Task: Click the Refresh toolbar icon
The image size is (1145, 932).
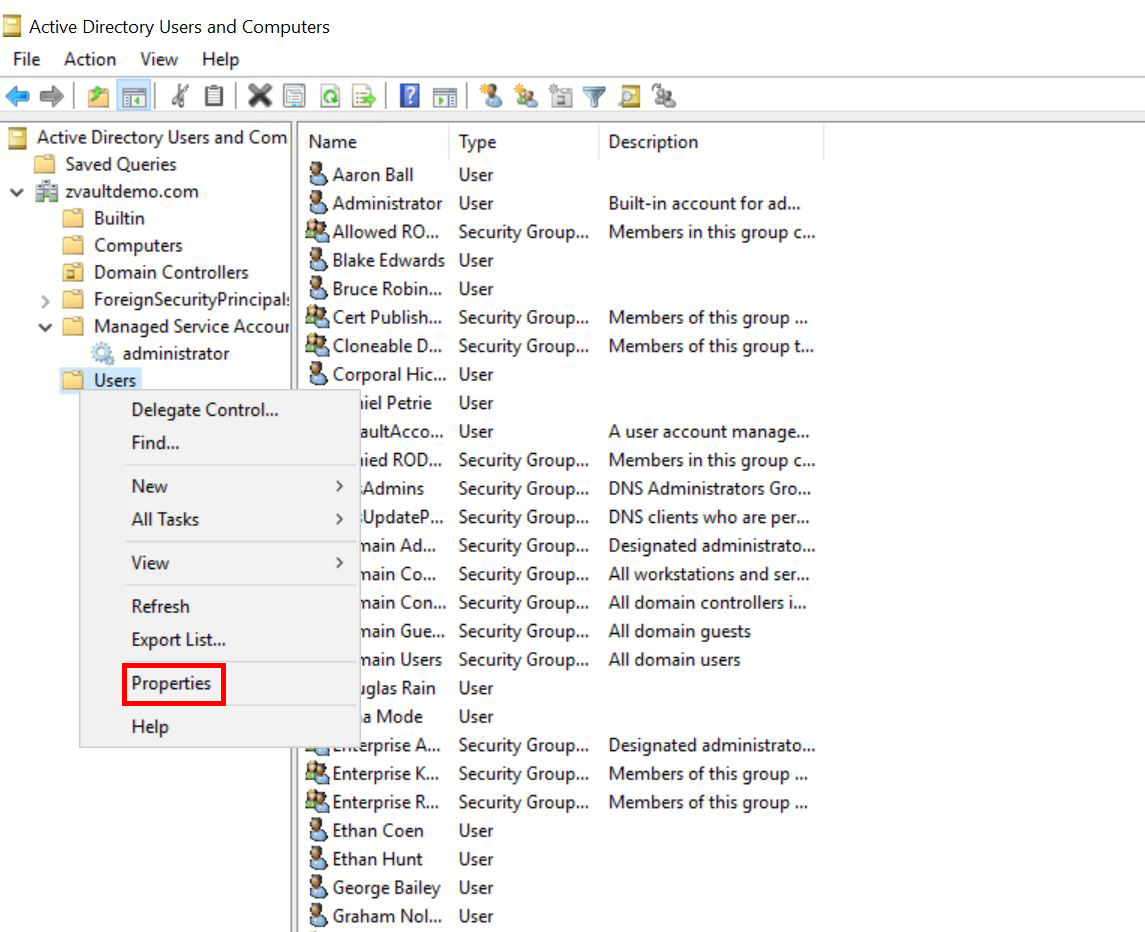Action: click(x=330, y=96)
